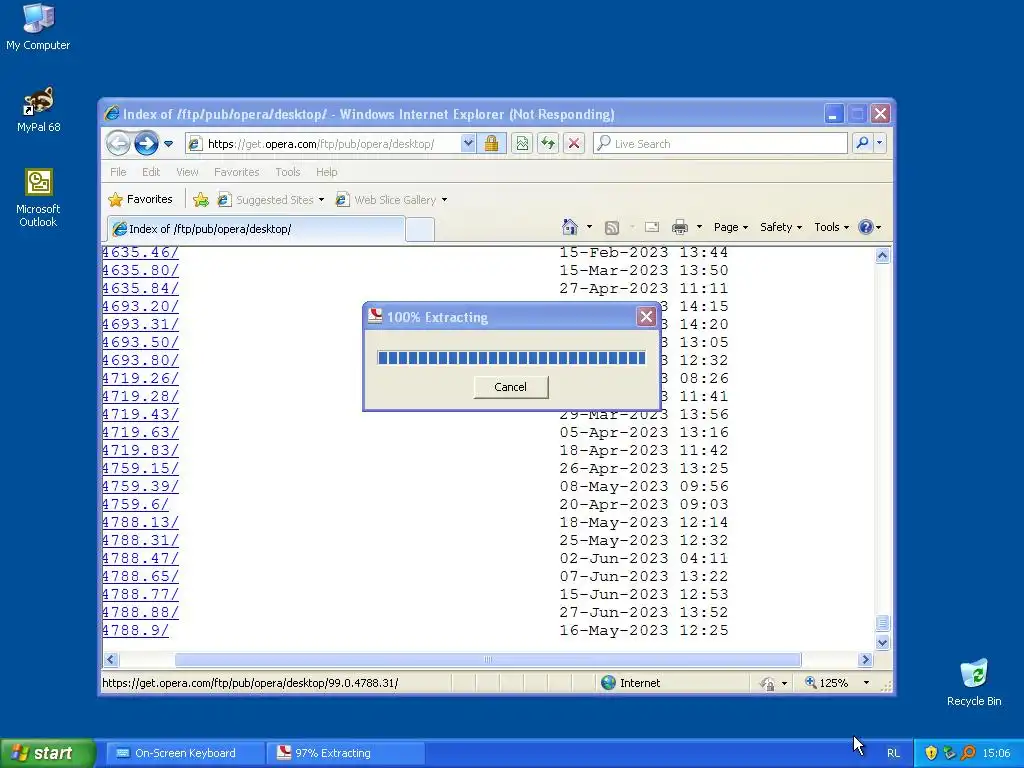Open the Protected Mode status icon
The width and height of the screenshot is (1024, 768).
coord(768,684)
